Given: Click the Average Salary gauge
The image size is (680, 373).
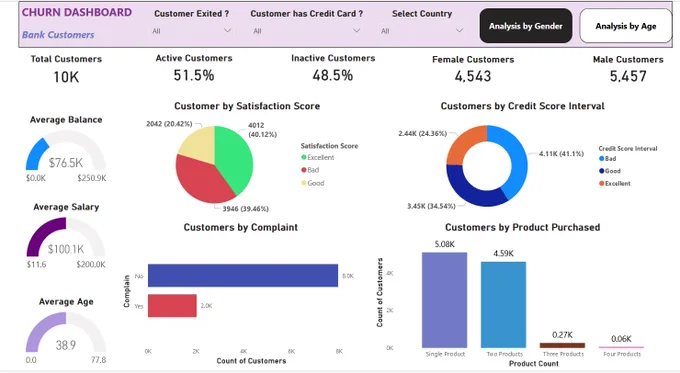Looking at the screenshot, I should [66, 238].
